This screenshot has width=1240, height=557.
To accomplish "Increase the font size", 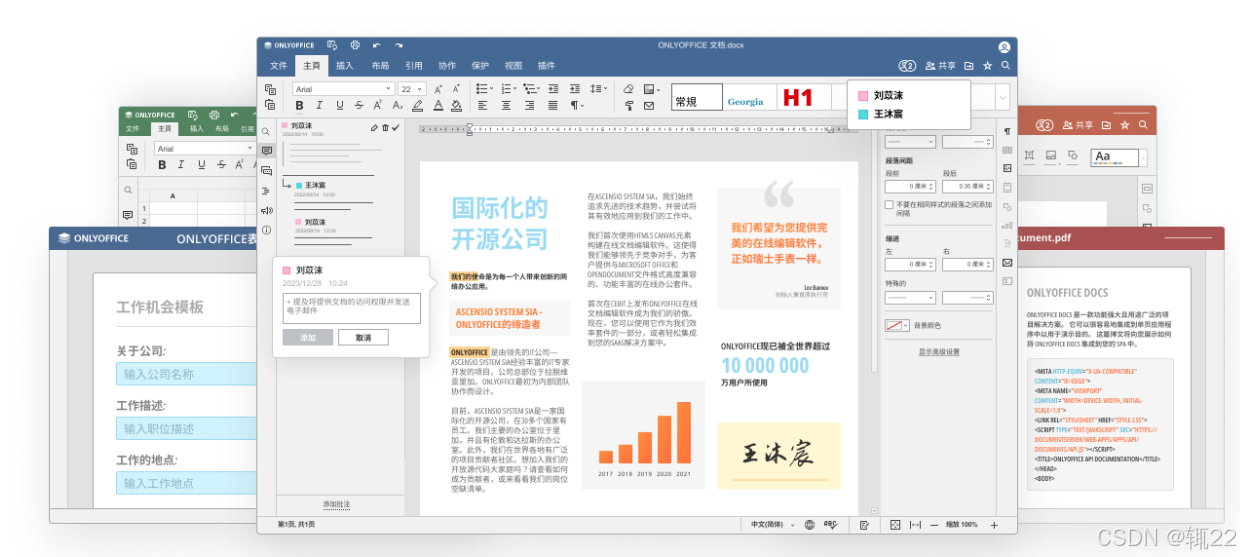I will click(438, 89).
